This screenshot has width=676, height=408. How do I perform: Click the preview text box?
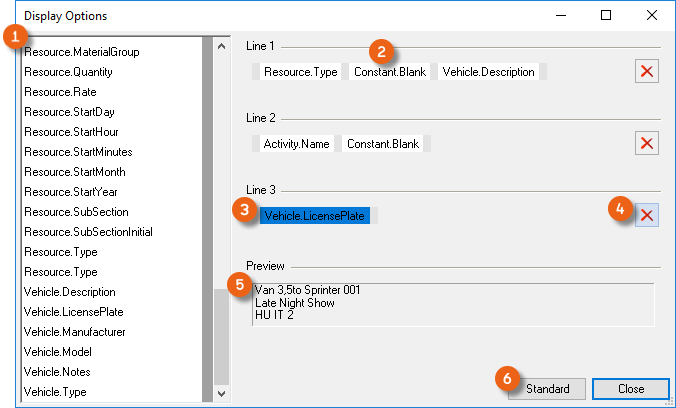click(452, 303)
